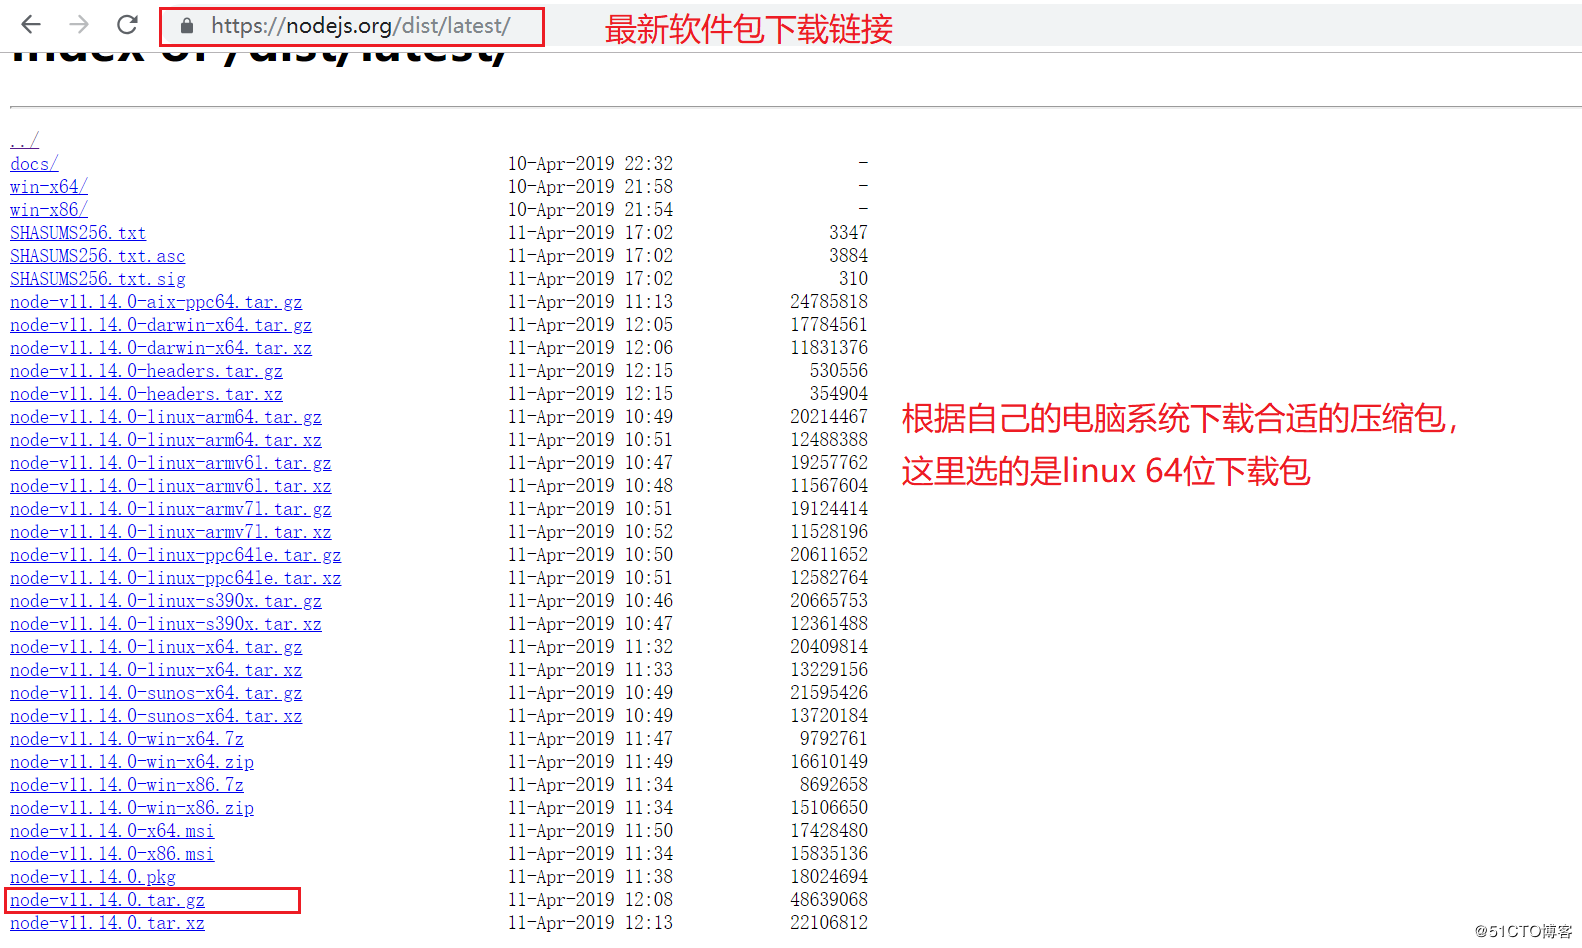The width and height of the screenshot is (1582, 948).
Task: Download node-v11.14.0-aix-ppc64.tar.gz
Action: click(156, 301)
